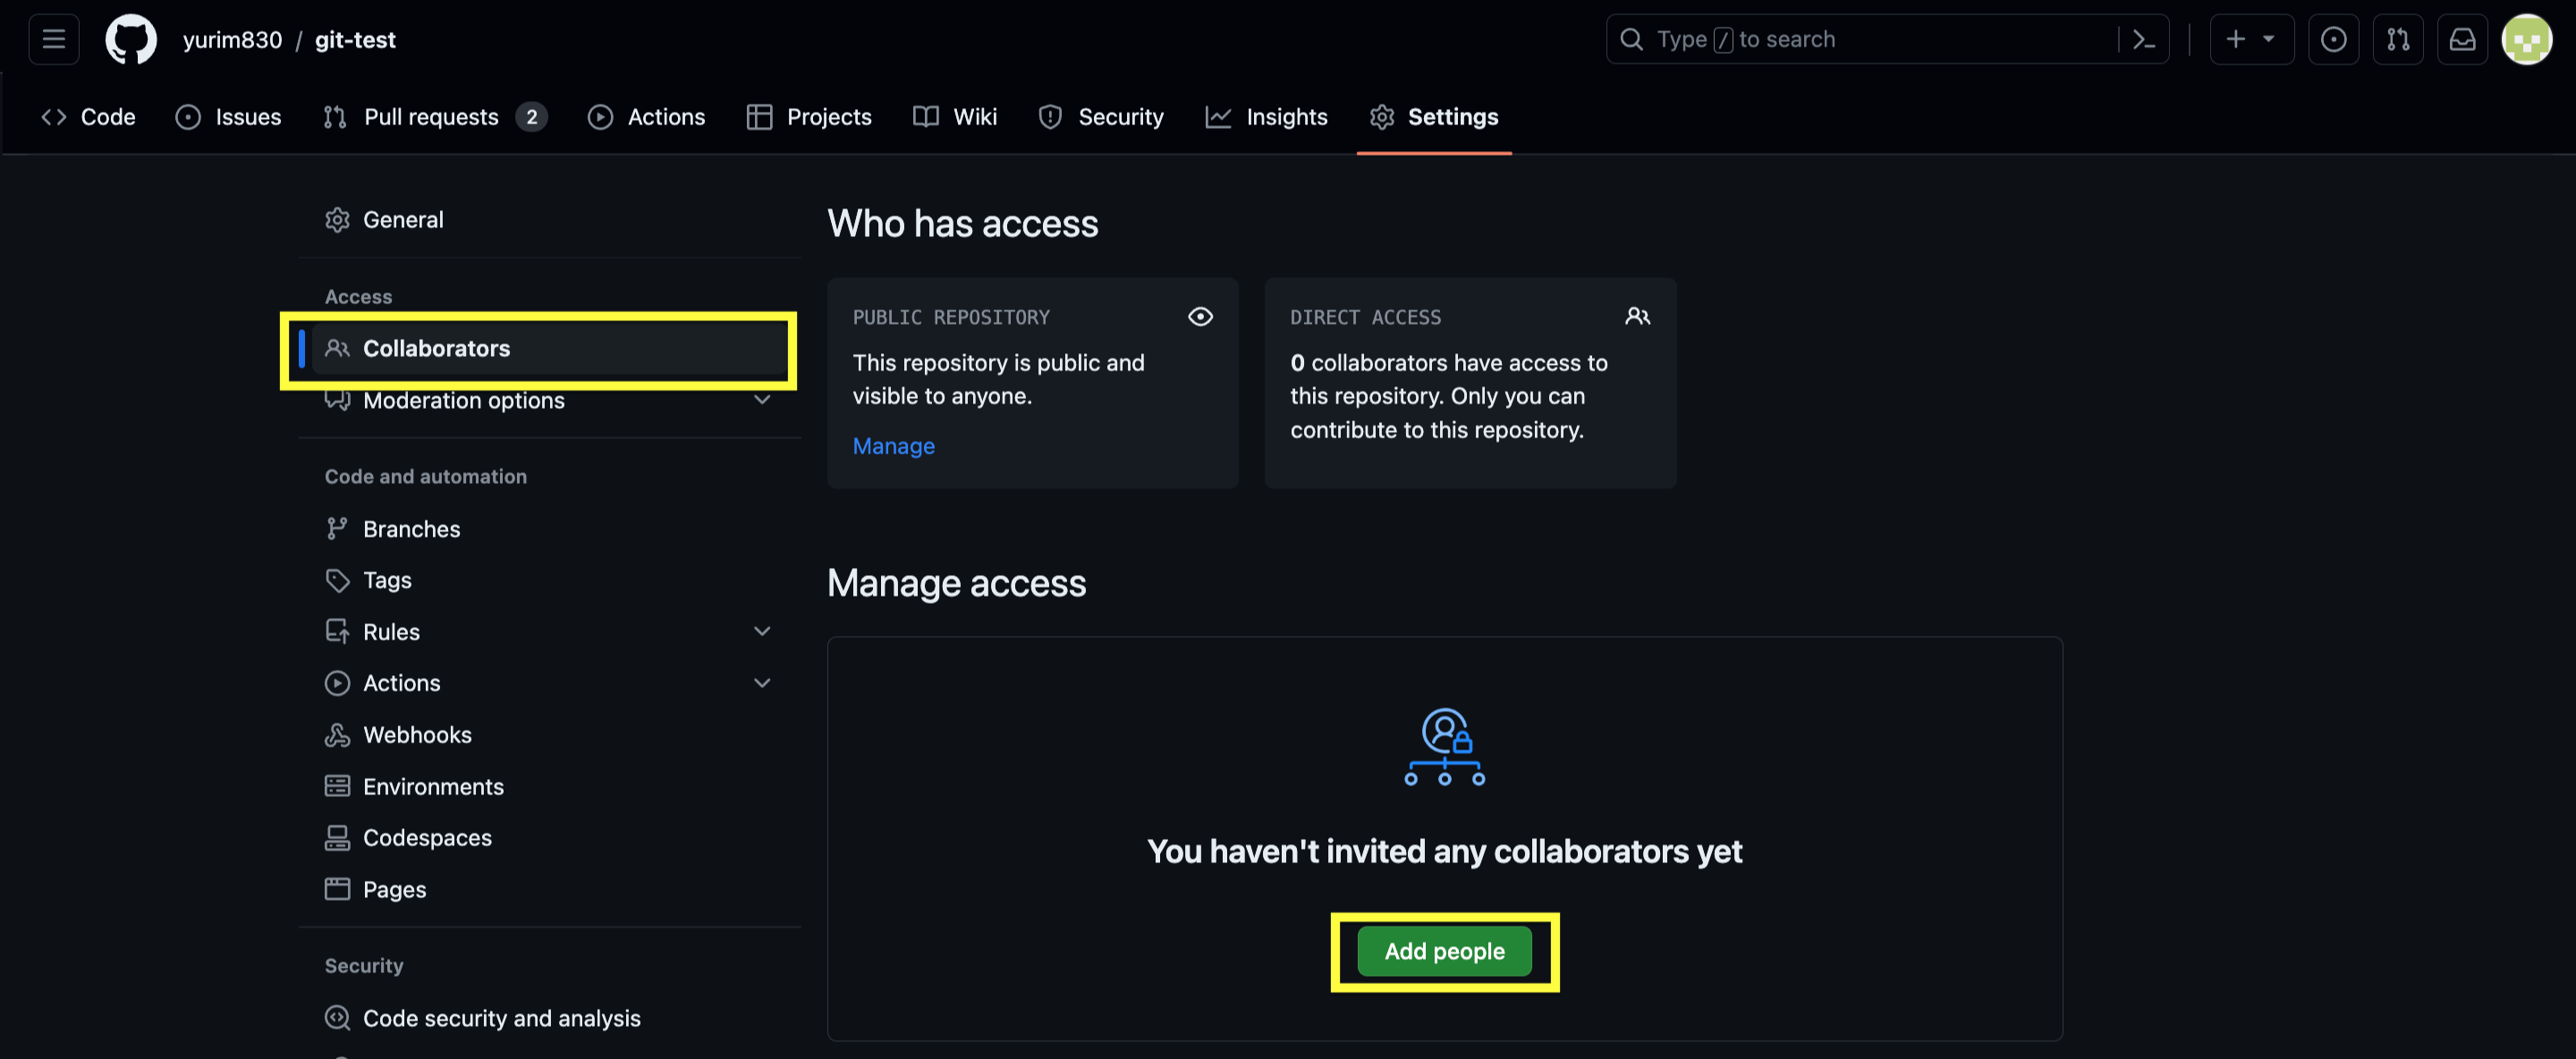The height and width of the screenshot is (1059, 2576).
Task: Open Webhooks settings in sidebar
Action: pyautogui.click(x=417, y=735)
